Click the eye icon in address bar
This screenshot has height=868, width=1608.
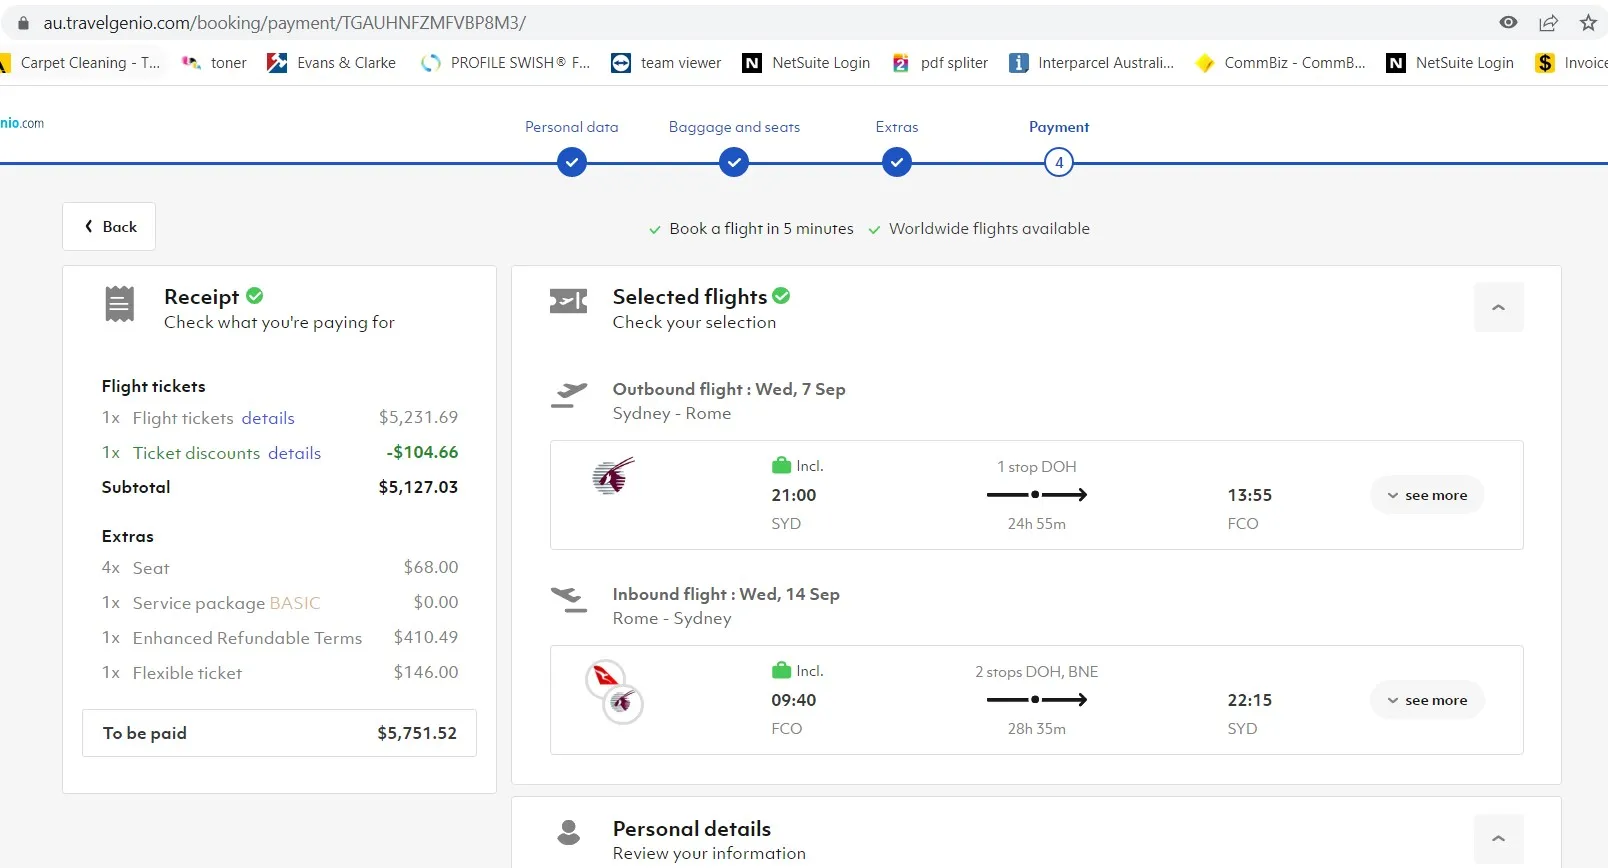pyautogui.click(x=1508, y=23)
